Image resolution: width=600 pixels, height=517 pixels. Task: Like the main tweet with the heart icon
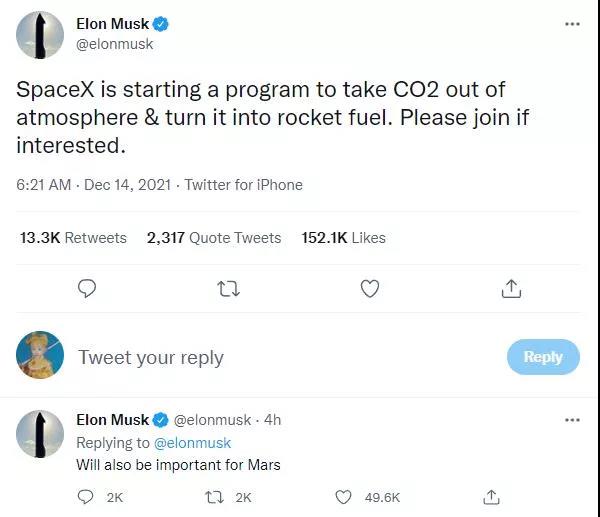click(370, 289)
